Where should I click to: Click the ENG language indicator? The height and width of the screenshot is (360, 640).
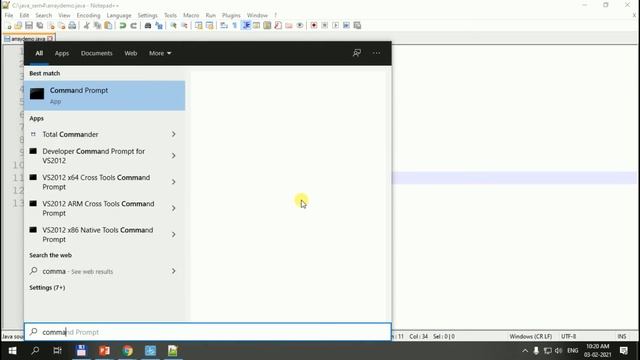573,351
